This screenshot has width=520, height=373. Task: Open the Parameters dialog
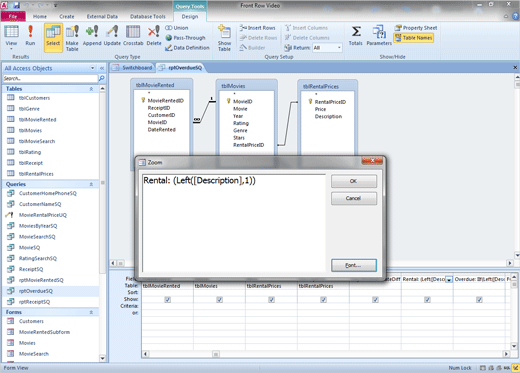[379, 36]
